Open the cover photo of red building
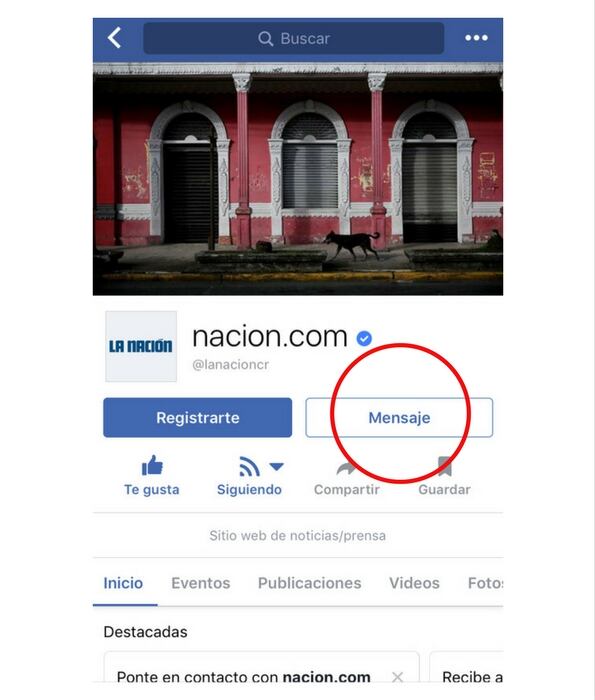Viewport: 595px width, 700px height. click(x=298, y=179)
